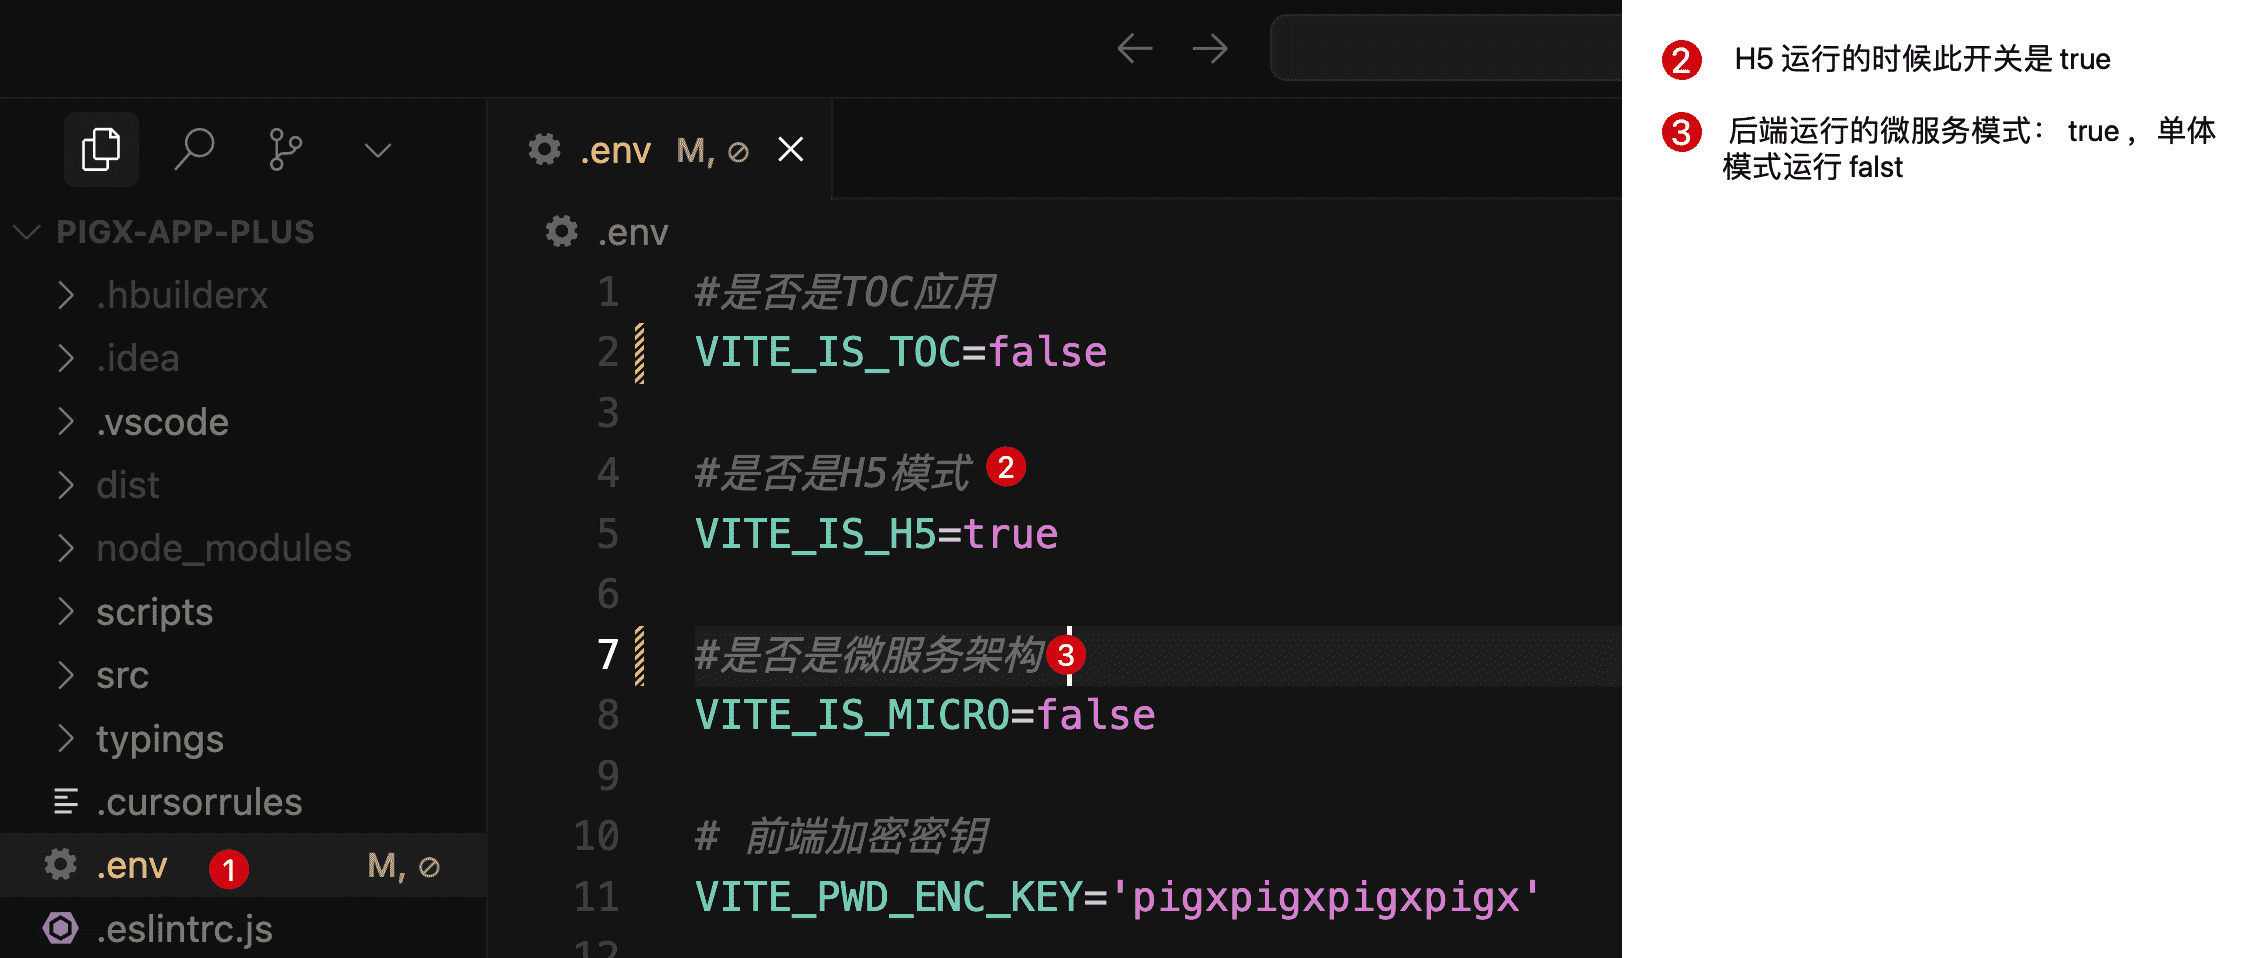Go back with left arrow

[1134, 48]
